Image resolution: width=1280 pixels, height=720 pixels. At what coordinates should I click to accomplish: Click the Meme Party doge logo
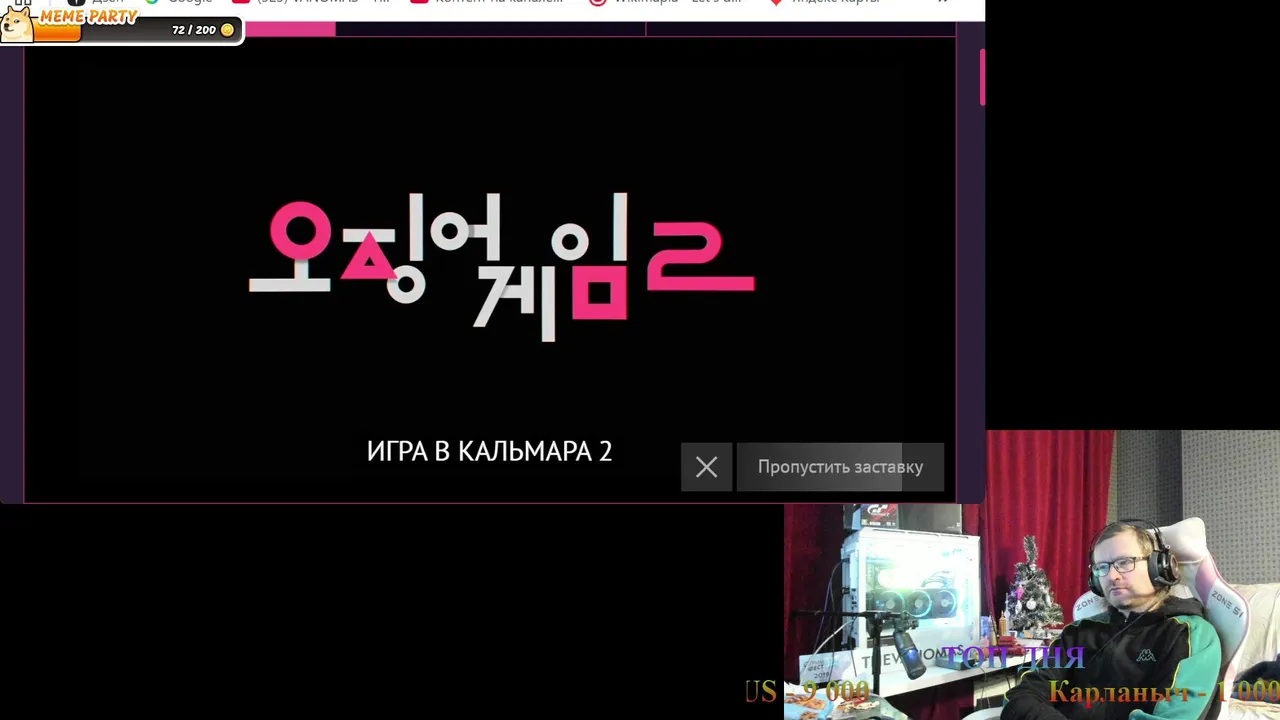(x=16, y=24)
